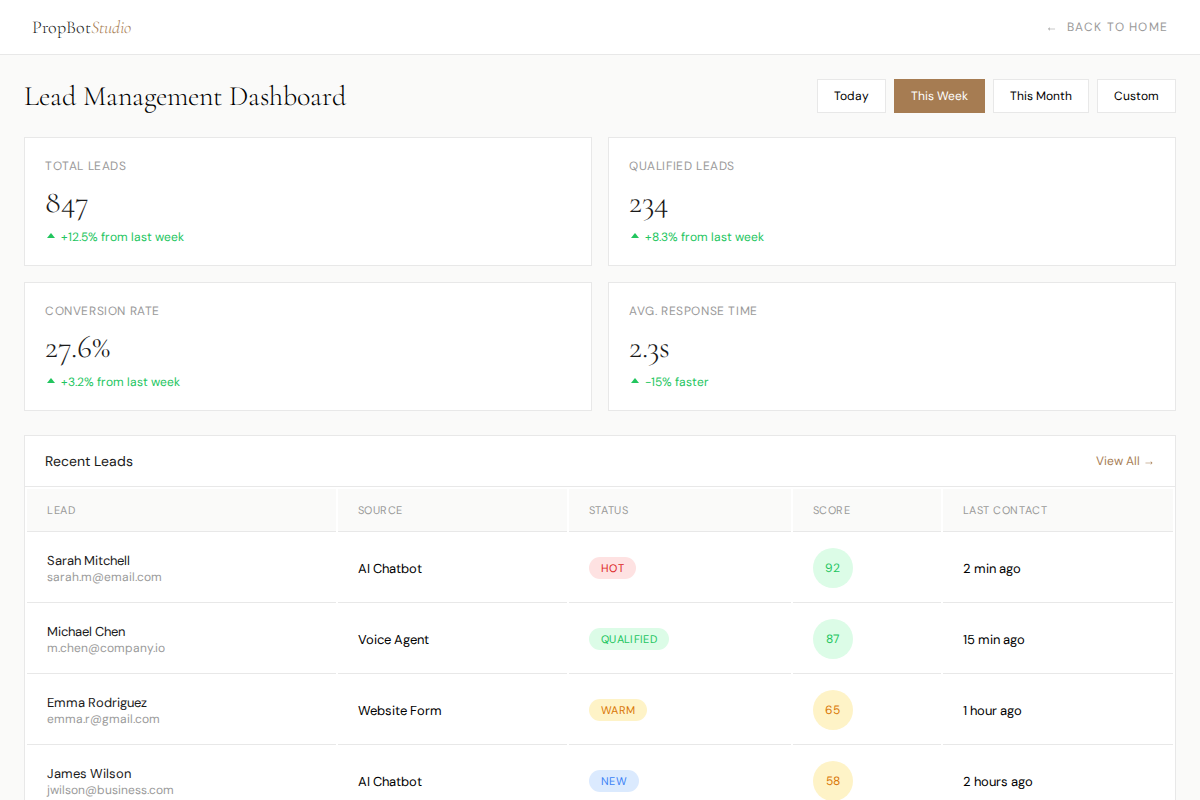
Task: Click the trend arrow under Conversion Rate
Action: 50,381
